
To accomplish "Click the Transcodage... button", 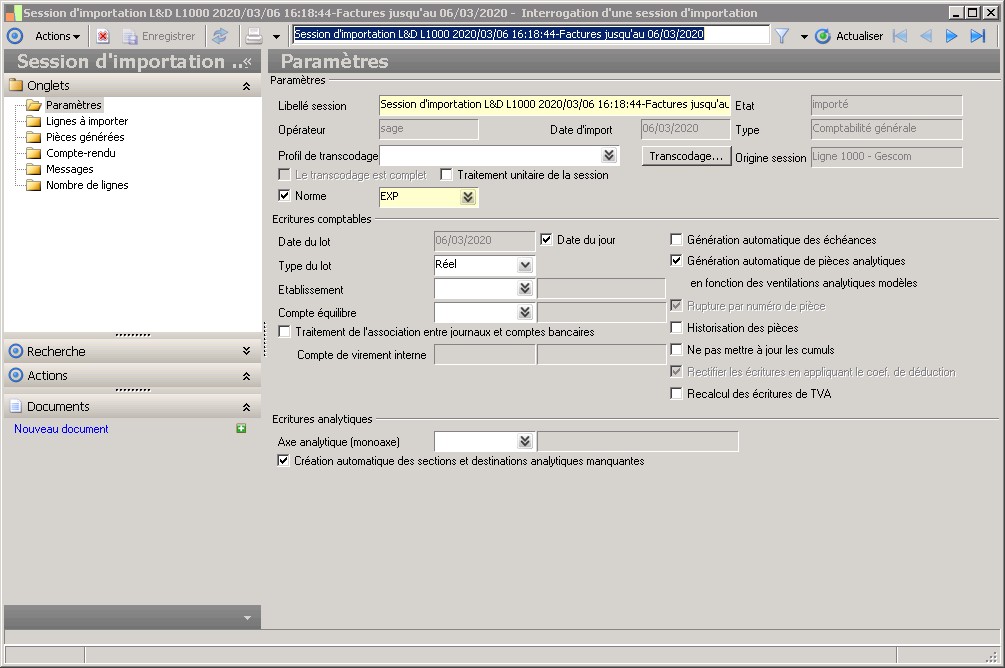I will tap(686, 157).
